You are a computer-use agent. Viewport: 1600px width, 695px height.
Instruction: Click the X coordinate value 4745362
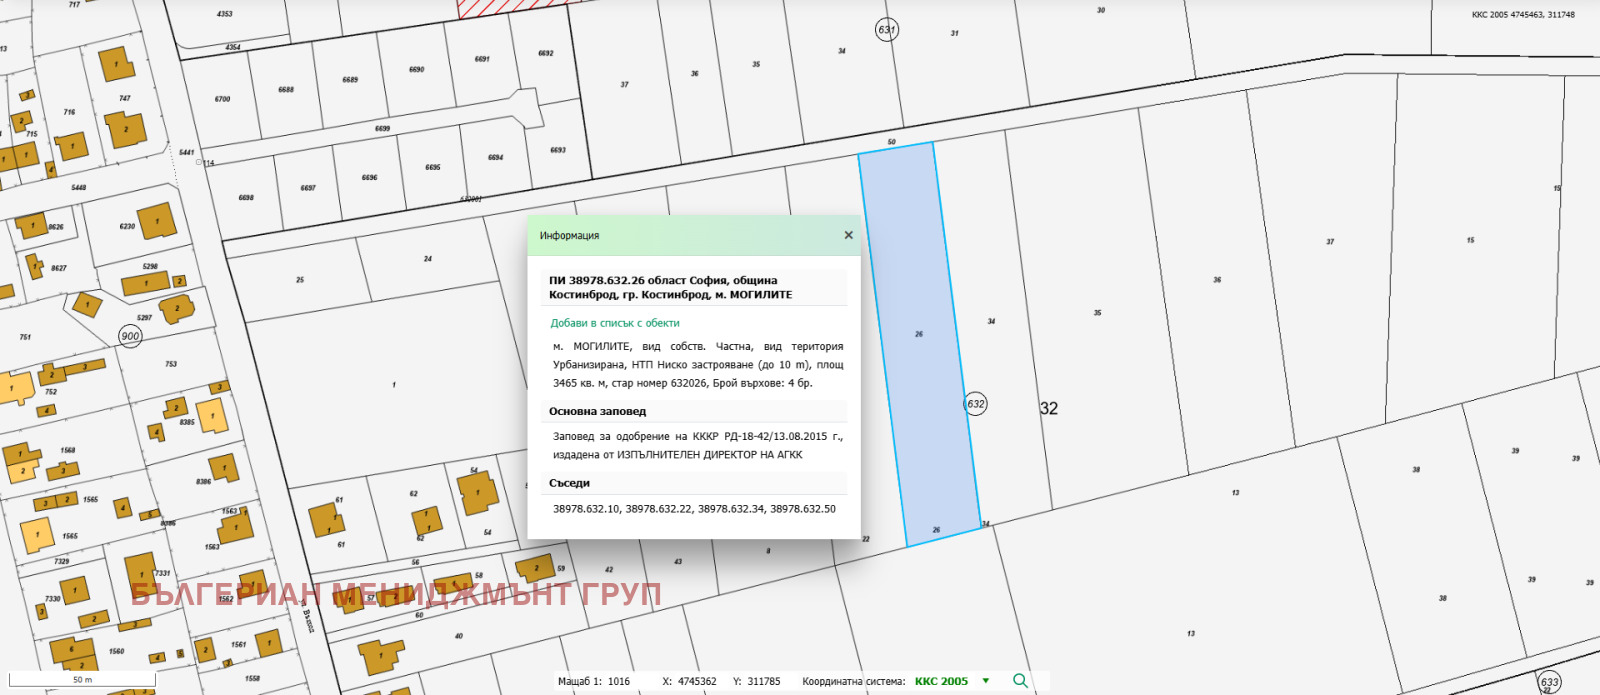[696, 681]
